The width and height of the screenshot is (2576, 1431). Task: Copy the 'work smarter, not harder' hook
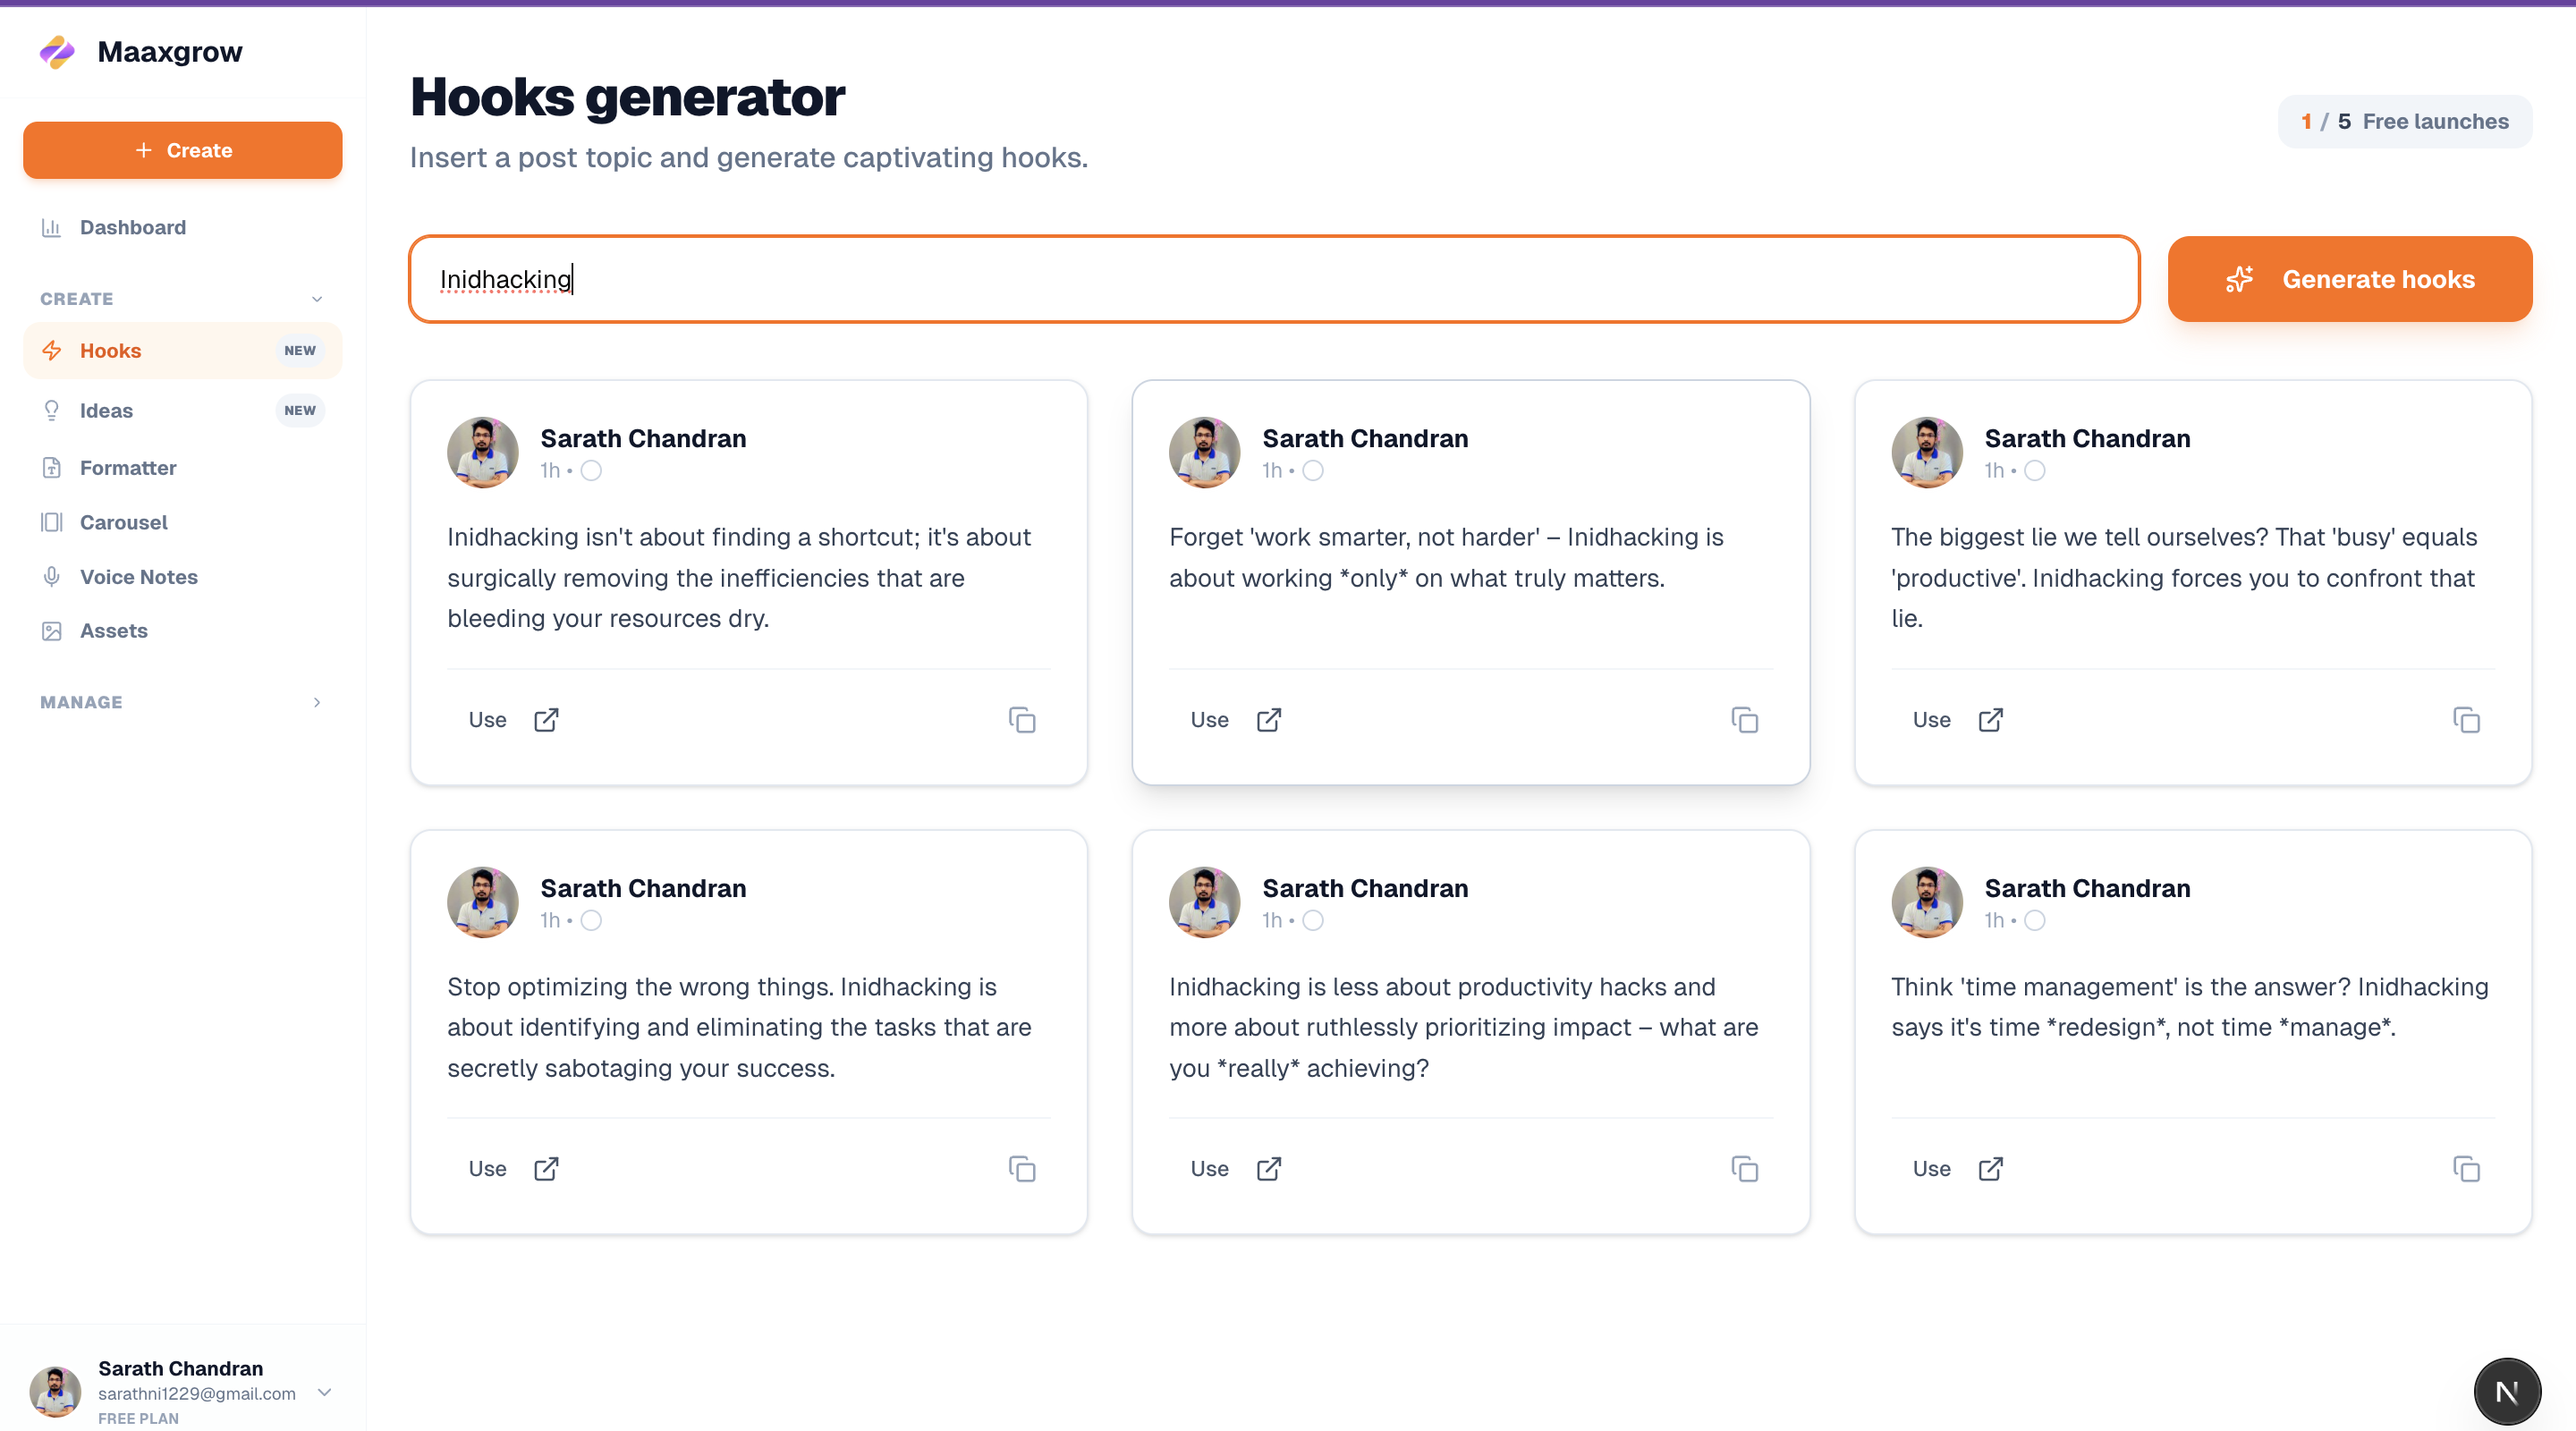(1744, 719)
